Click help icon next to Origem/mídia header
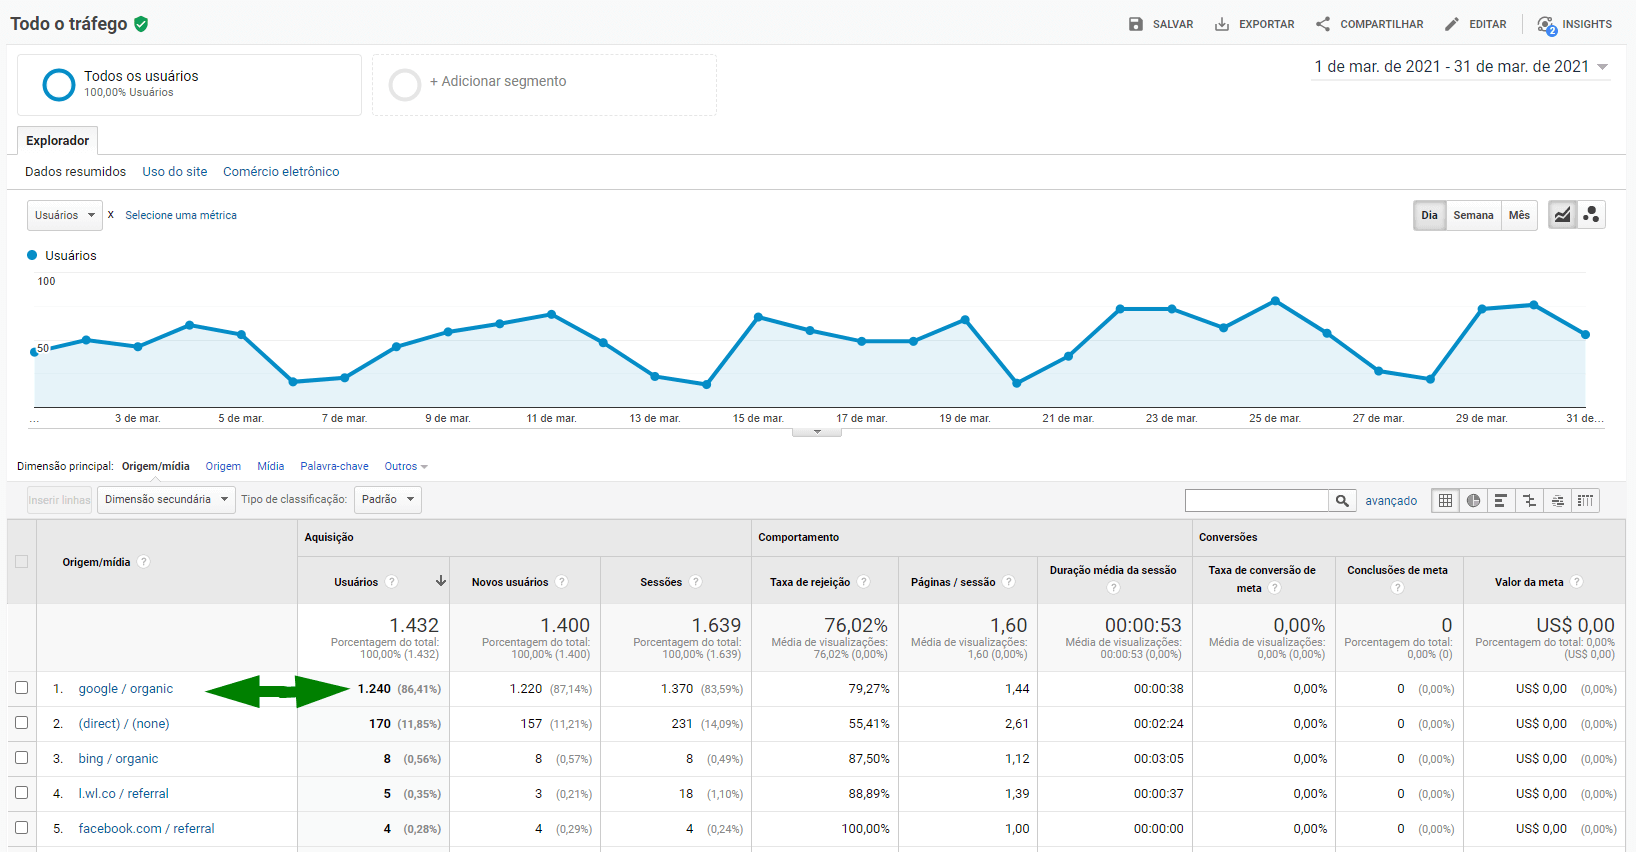 coord(144,562)
